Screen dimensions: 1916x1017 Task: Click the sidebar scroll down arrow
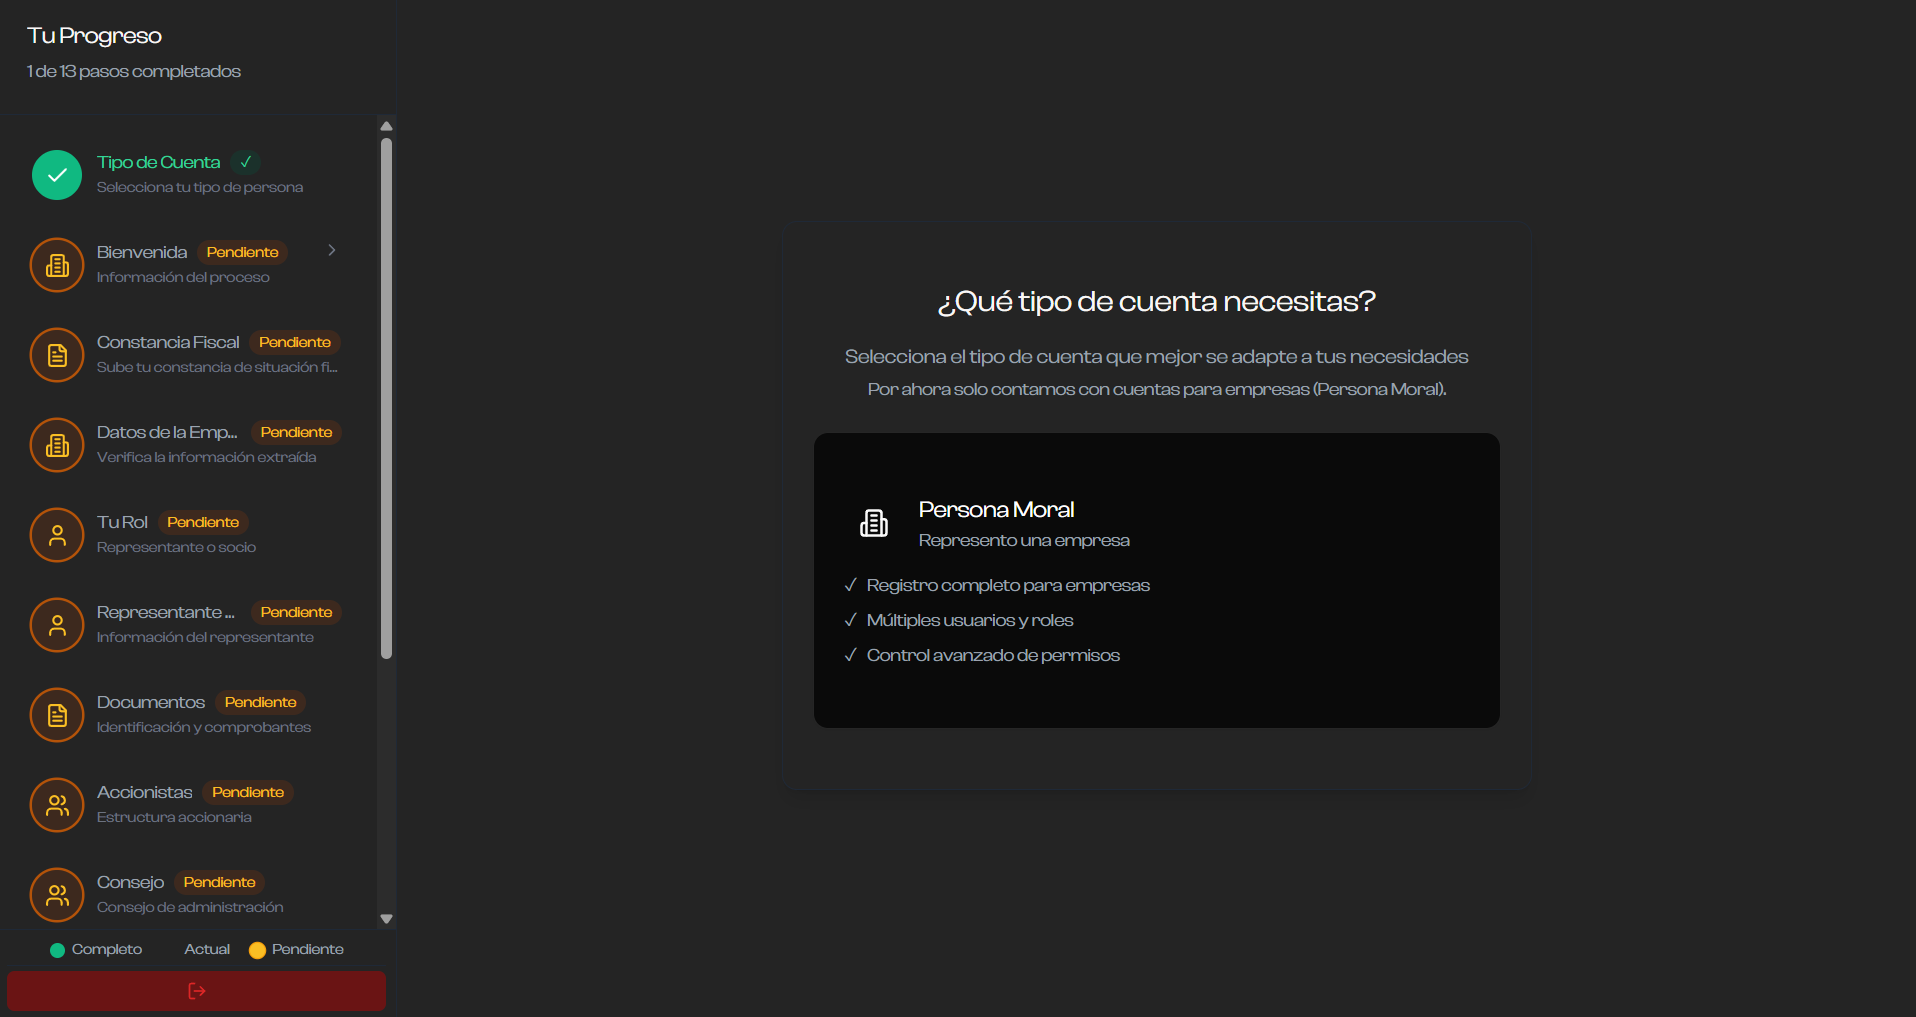click(386, 919)
